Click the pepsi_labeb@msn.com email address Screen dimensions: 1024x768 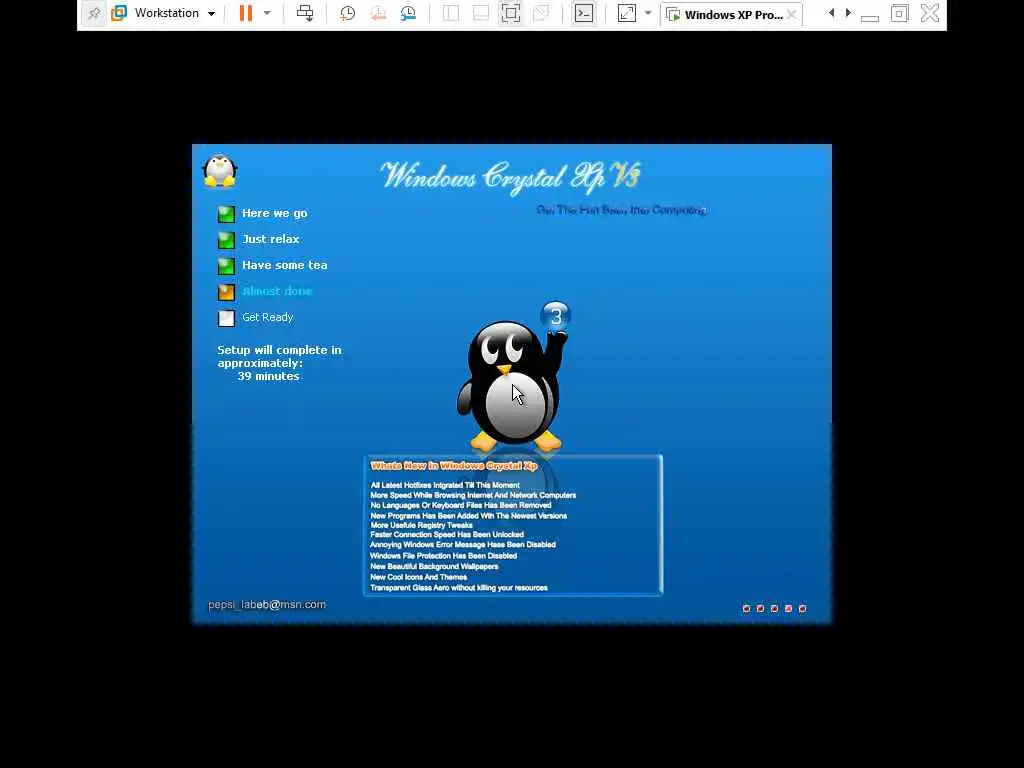(x=266, y=605)
